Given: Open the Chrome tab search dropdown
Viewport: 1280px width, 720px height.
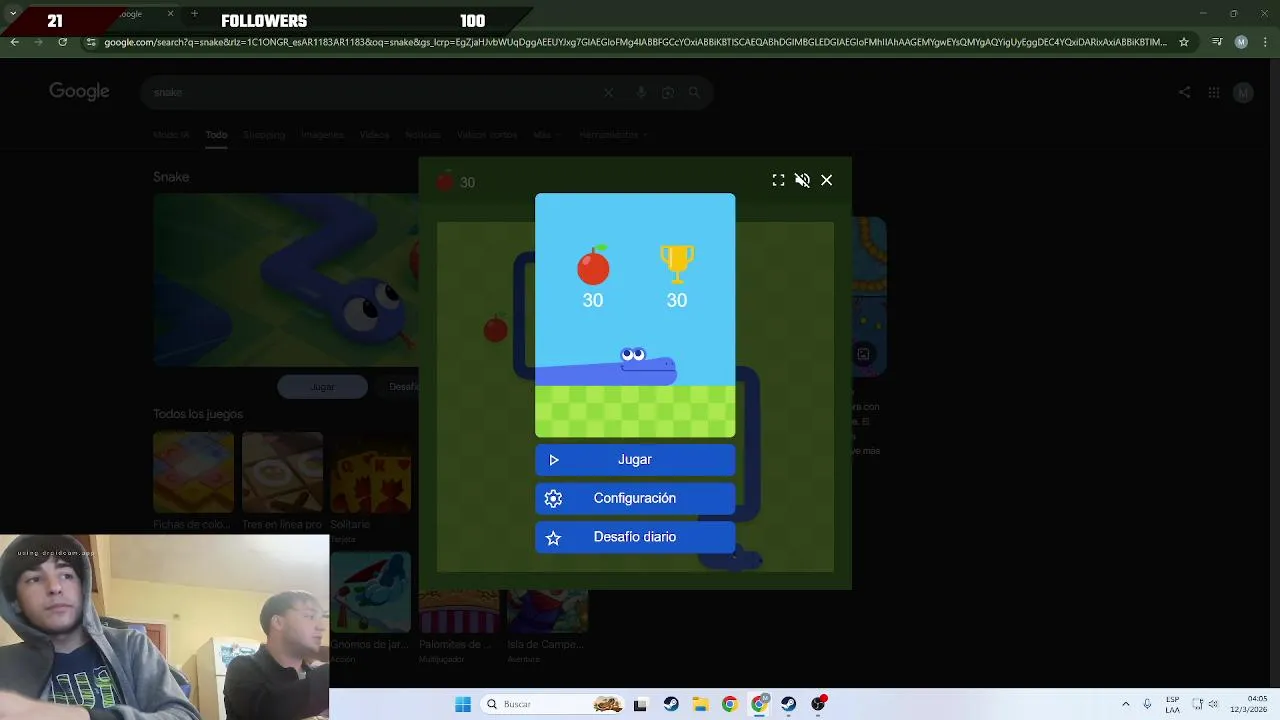Looking at the screenshot, I should (x=12, y=14).
